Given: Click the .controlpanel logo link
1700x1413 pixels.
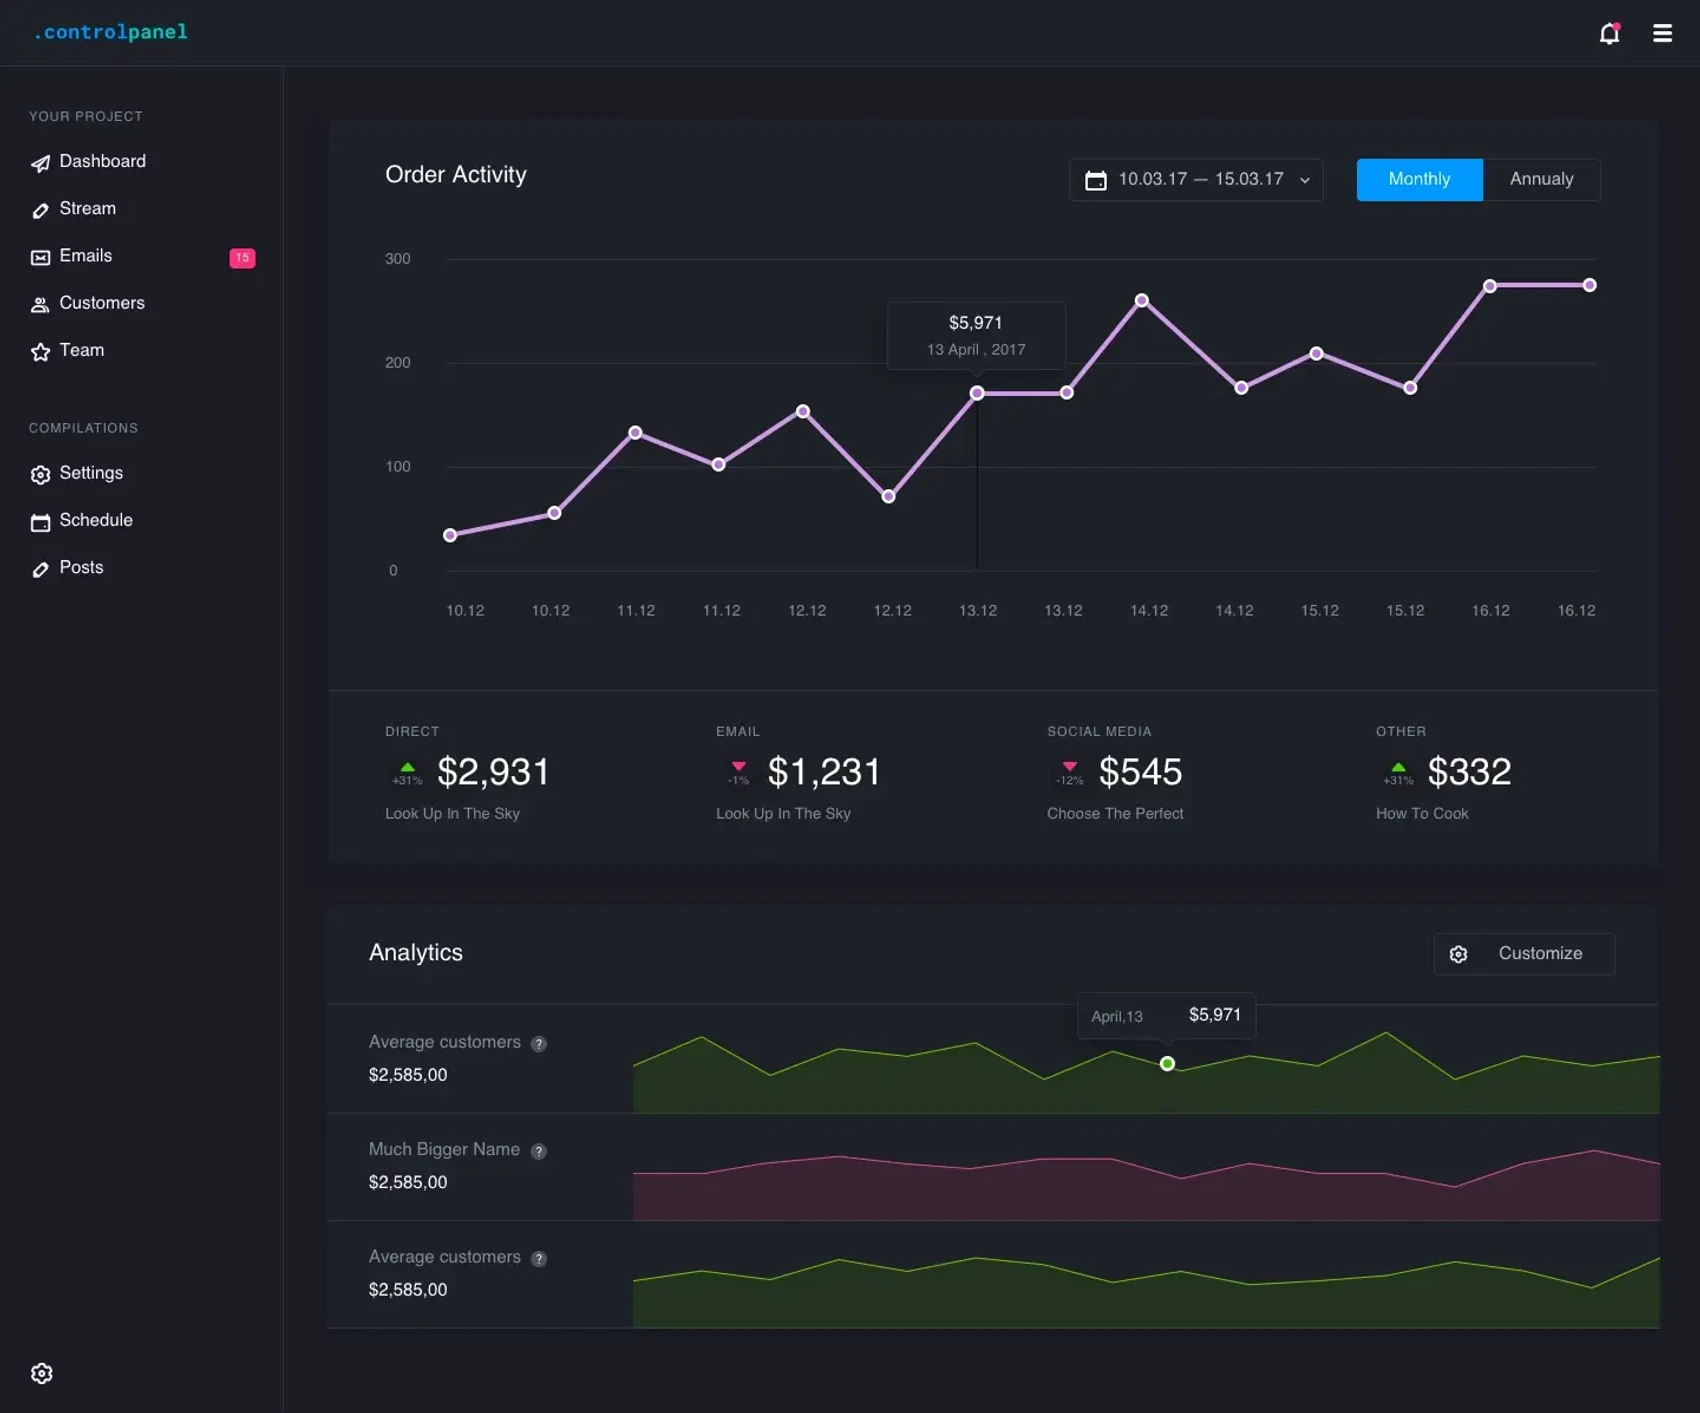Looking at the screenshot, I should click(x=110, y=32).
